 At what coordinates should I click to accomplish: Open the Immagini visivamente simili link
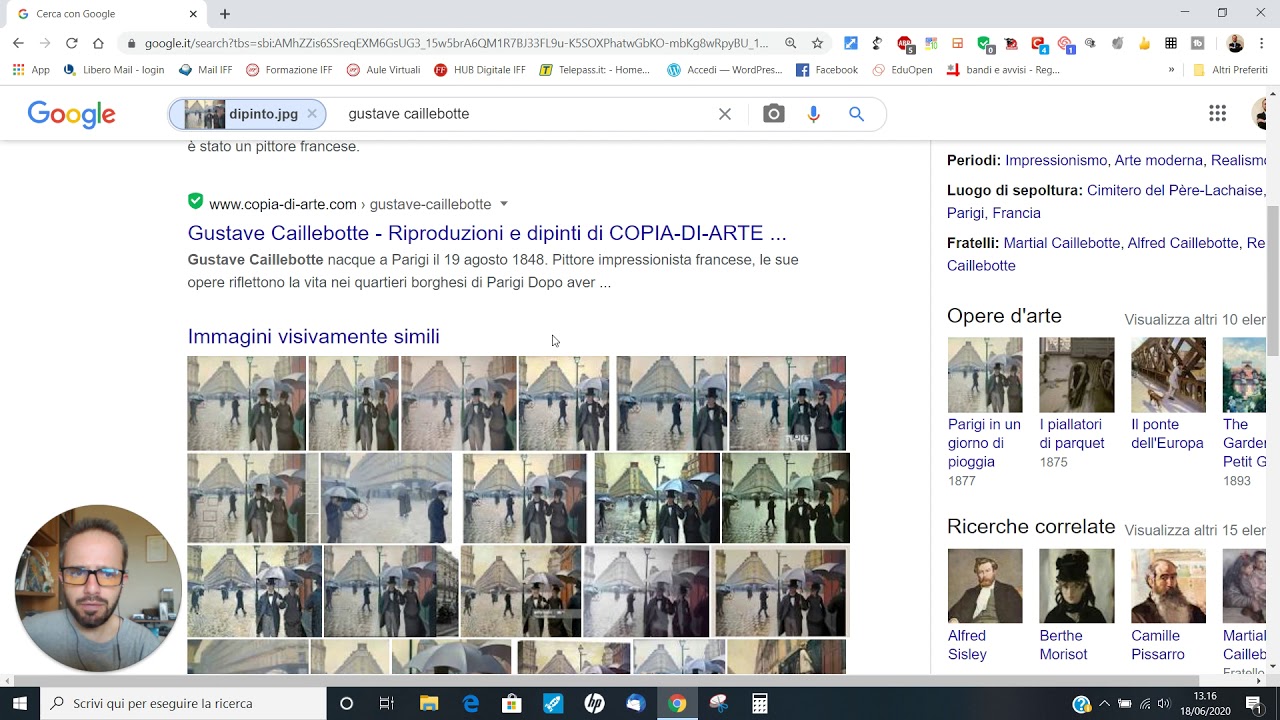[314, 337]
